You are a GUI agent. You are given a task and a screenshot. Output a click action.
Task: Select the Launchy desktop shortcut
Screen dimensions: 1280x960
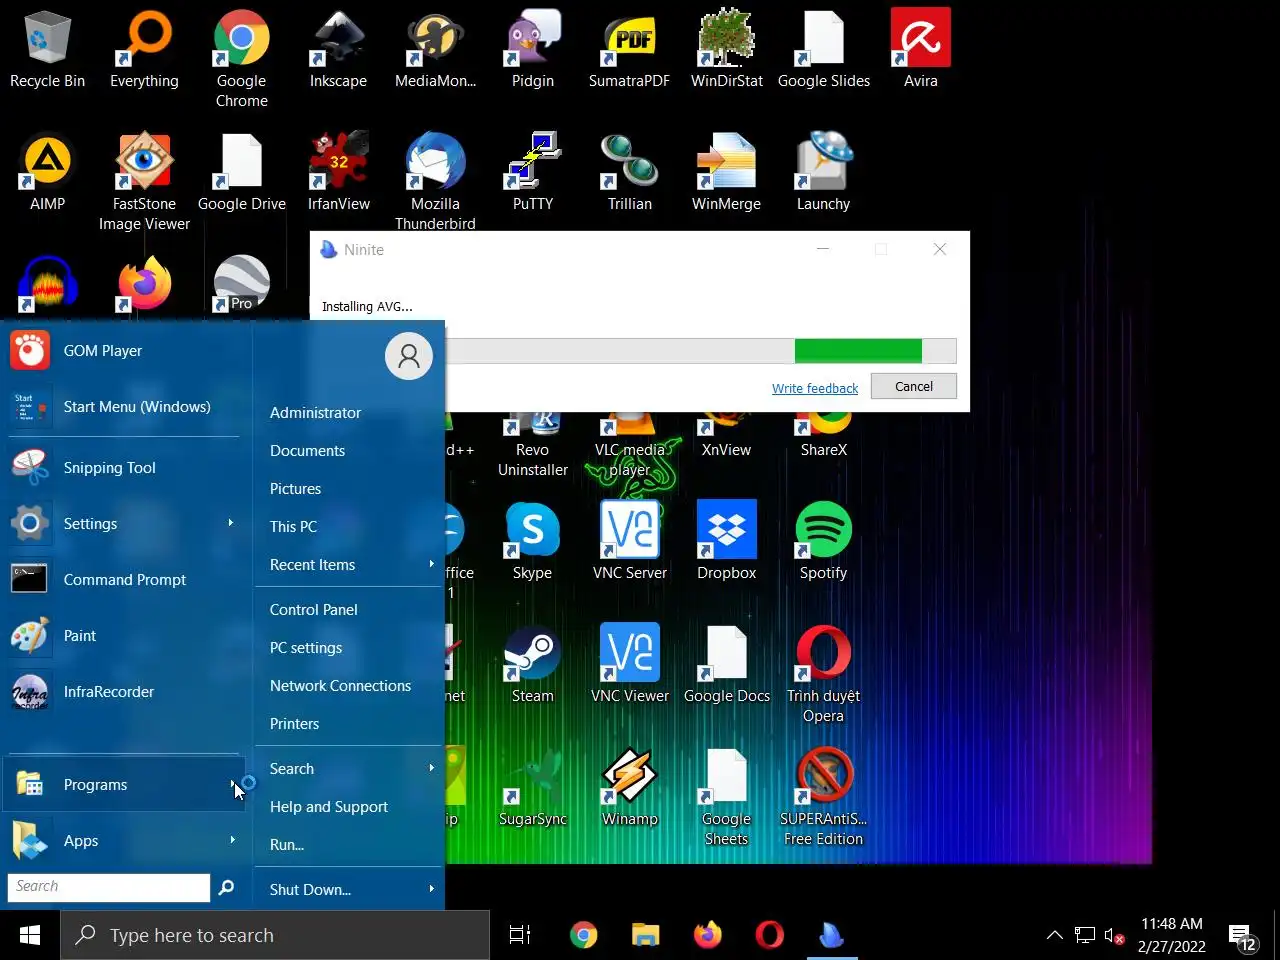(823, 172)
